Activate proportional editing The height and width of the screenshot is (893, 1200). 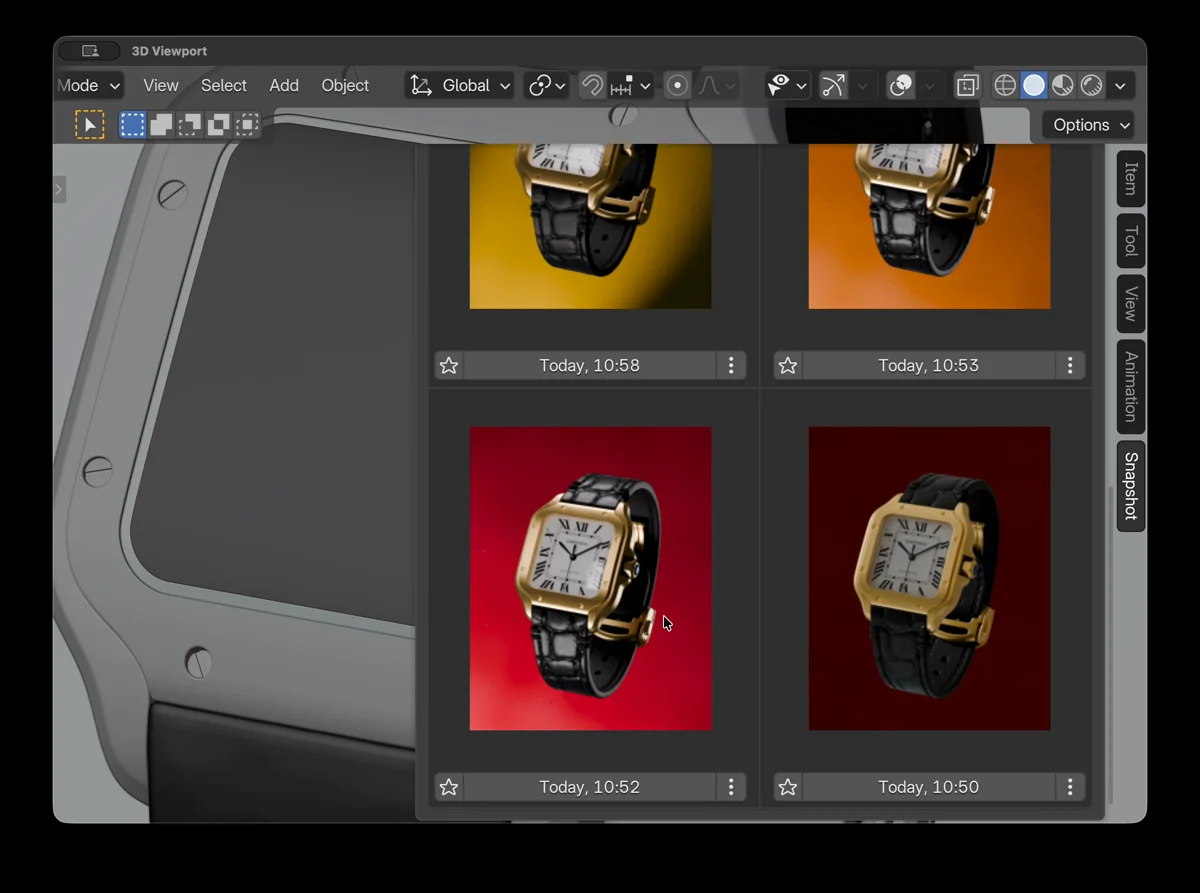tap(676, 85)
